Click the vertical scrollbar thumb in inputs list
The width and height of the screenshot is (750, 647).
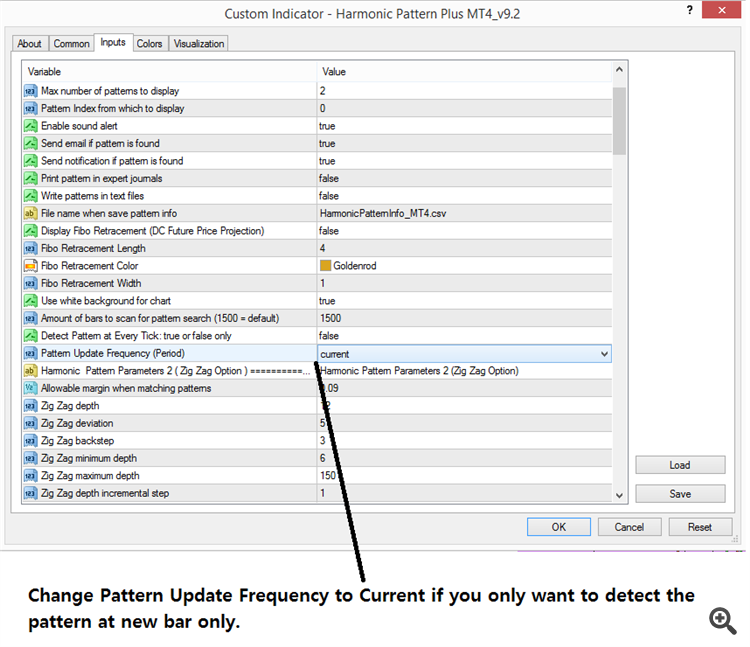(619, 121)
